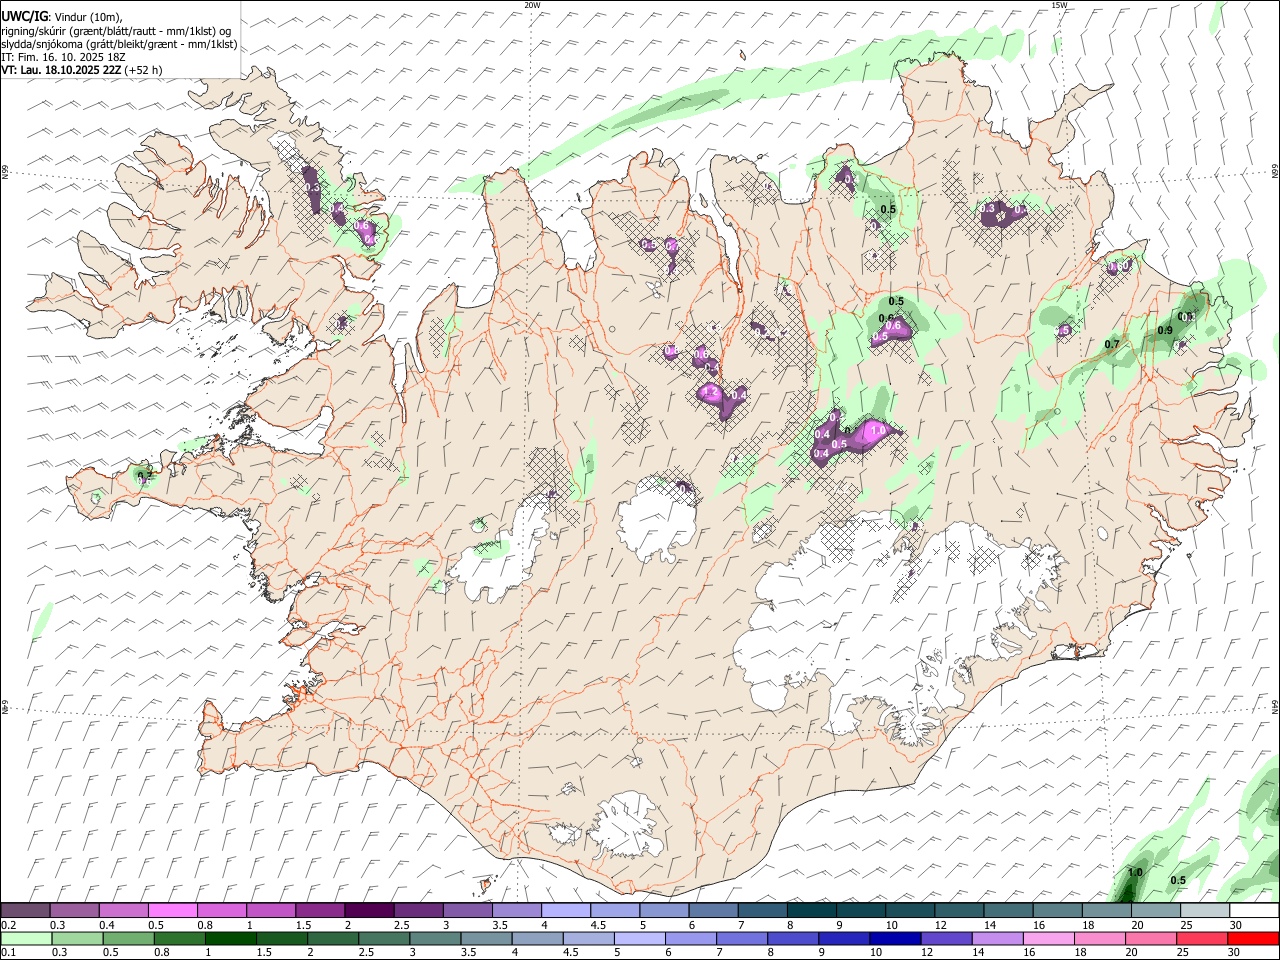Screen dimensions: 1280x960
Task: Select the darkest purple snow swatch at 2
Action: pyautogui.click(x=368, y=910)
